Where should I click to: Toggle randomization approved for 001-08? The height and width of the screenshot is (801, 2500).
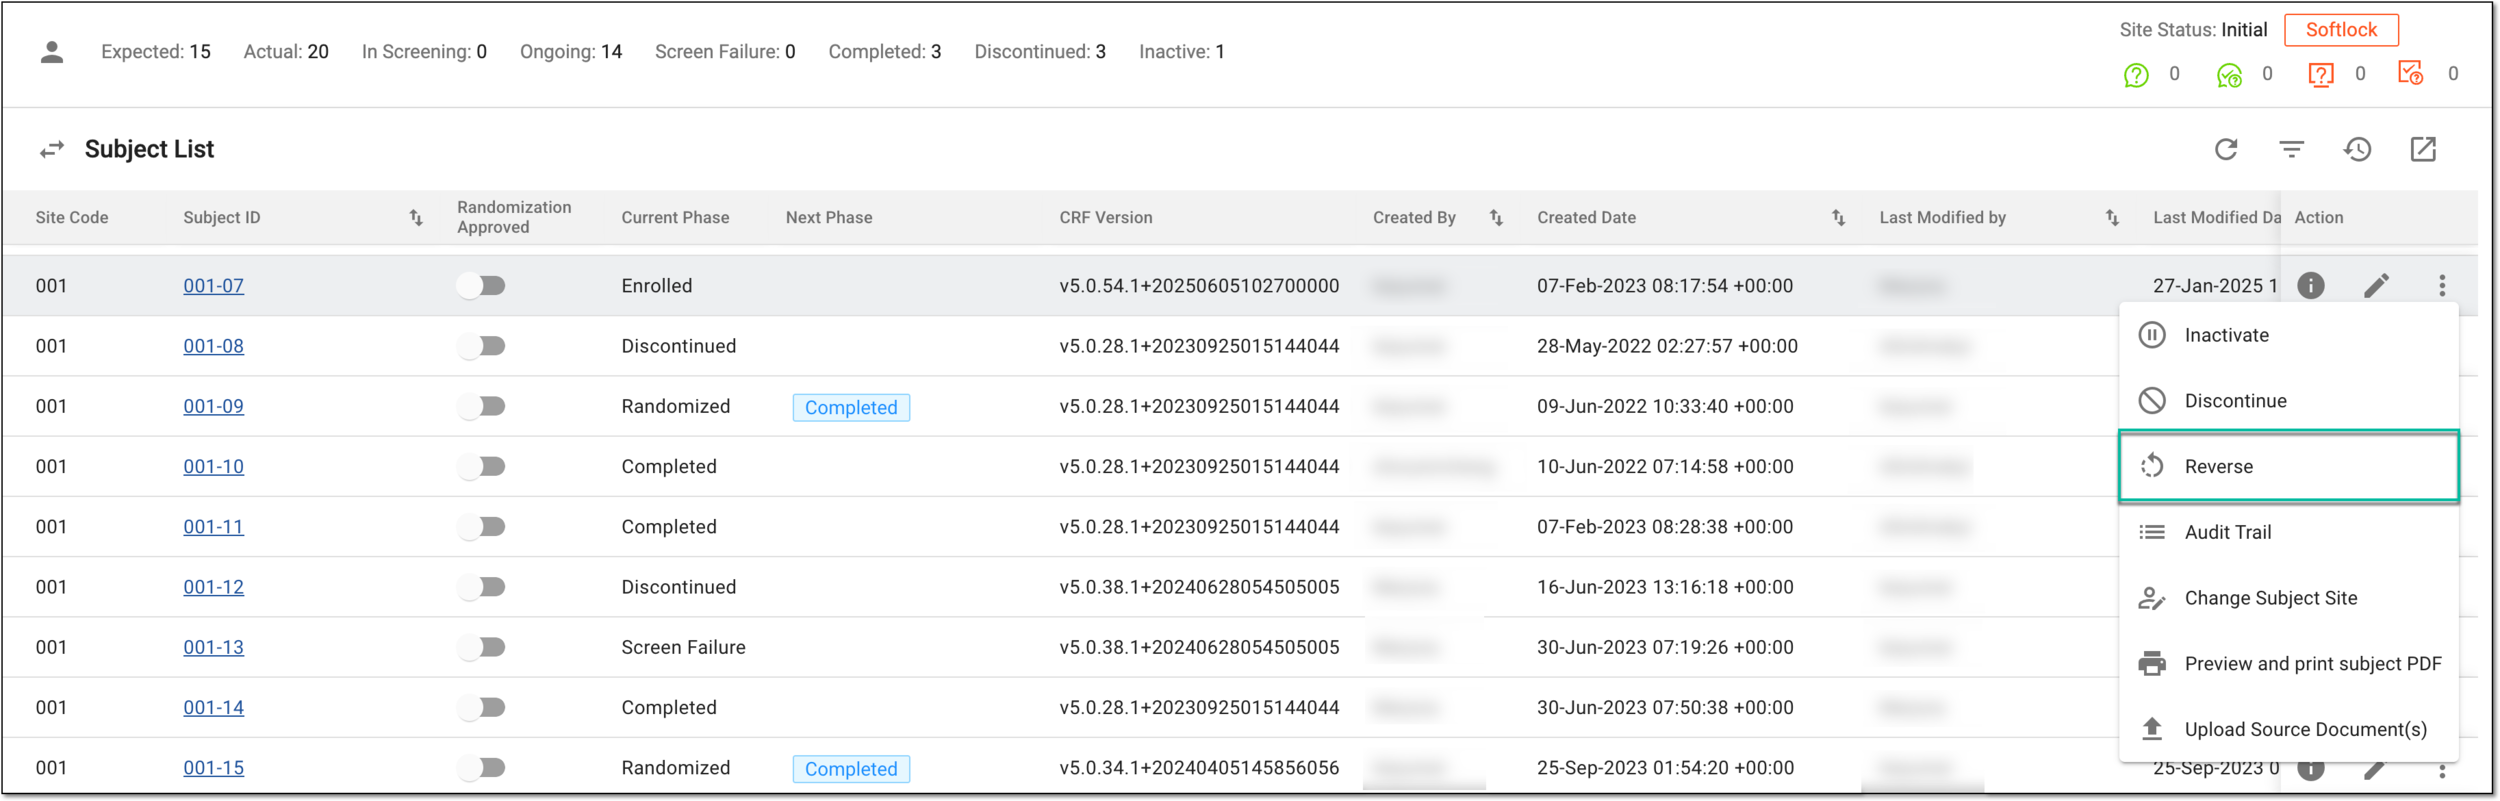coord(481,346)
